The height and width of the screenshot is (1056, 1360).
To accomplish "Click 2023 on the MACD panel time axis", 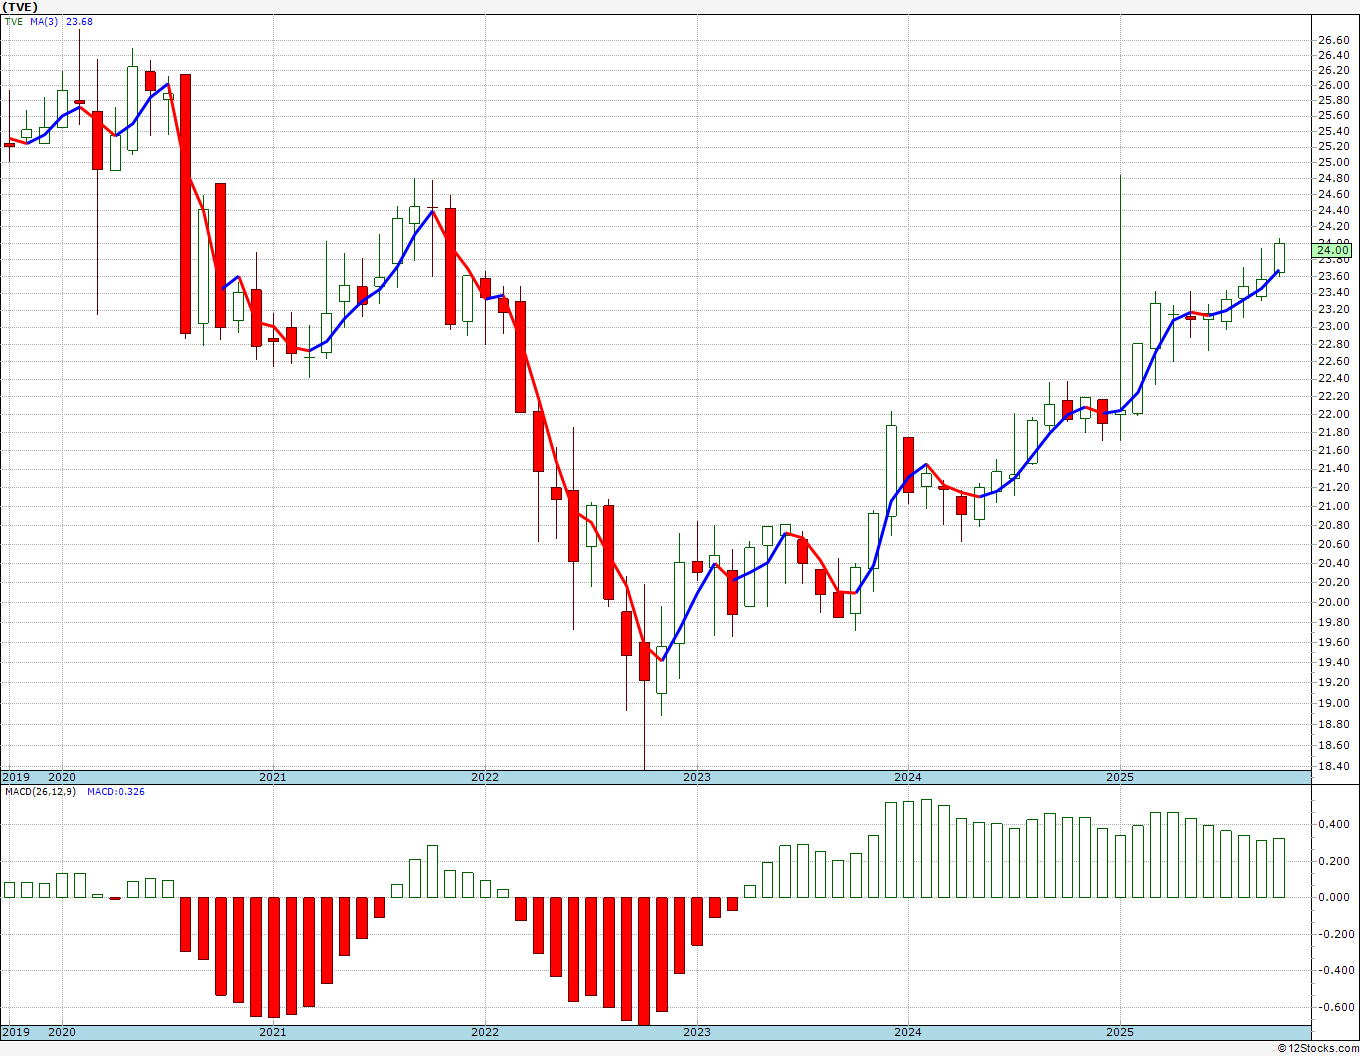I will point(697,1032).
